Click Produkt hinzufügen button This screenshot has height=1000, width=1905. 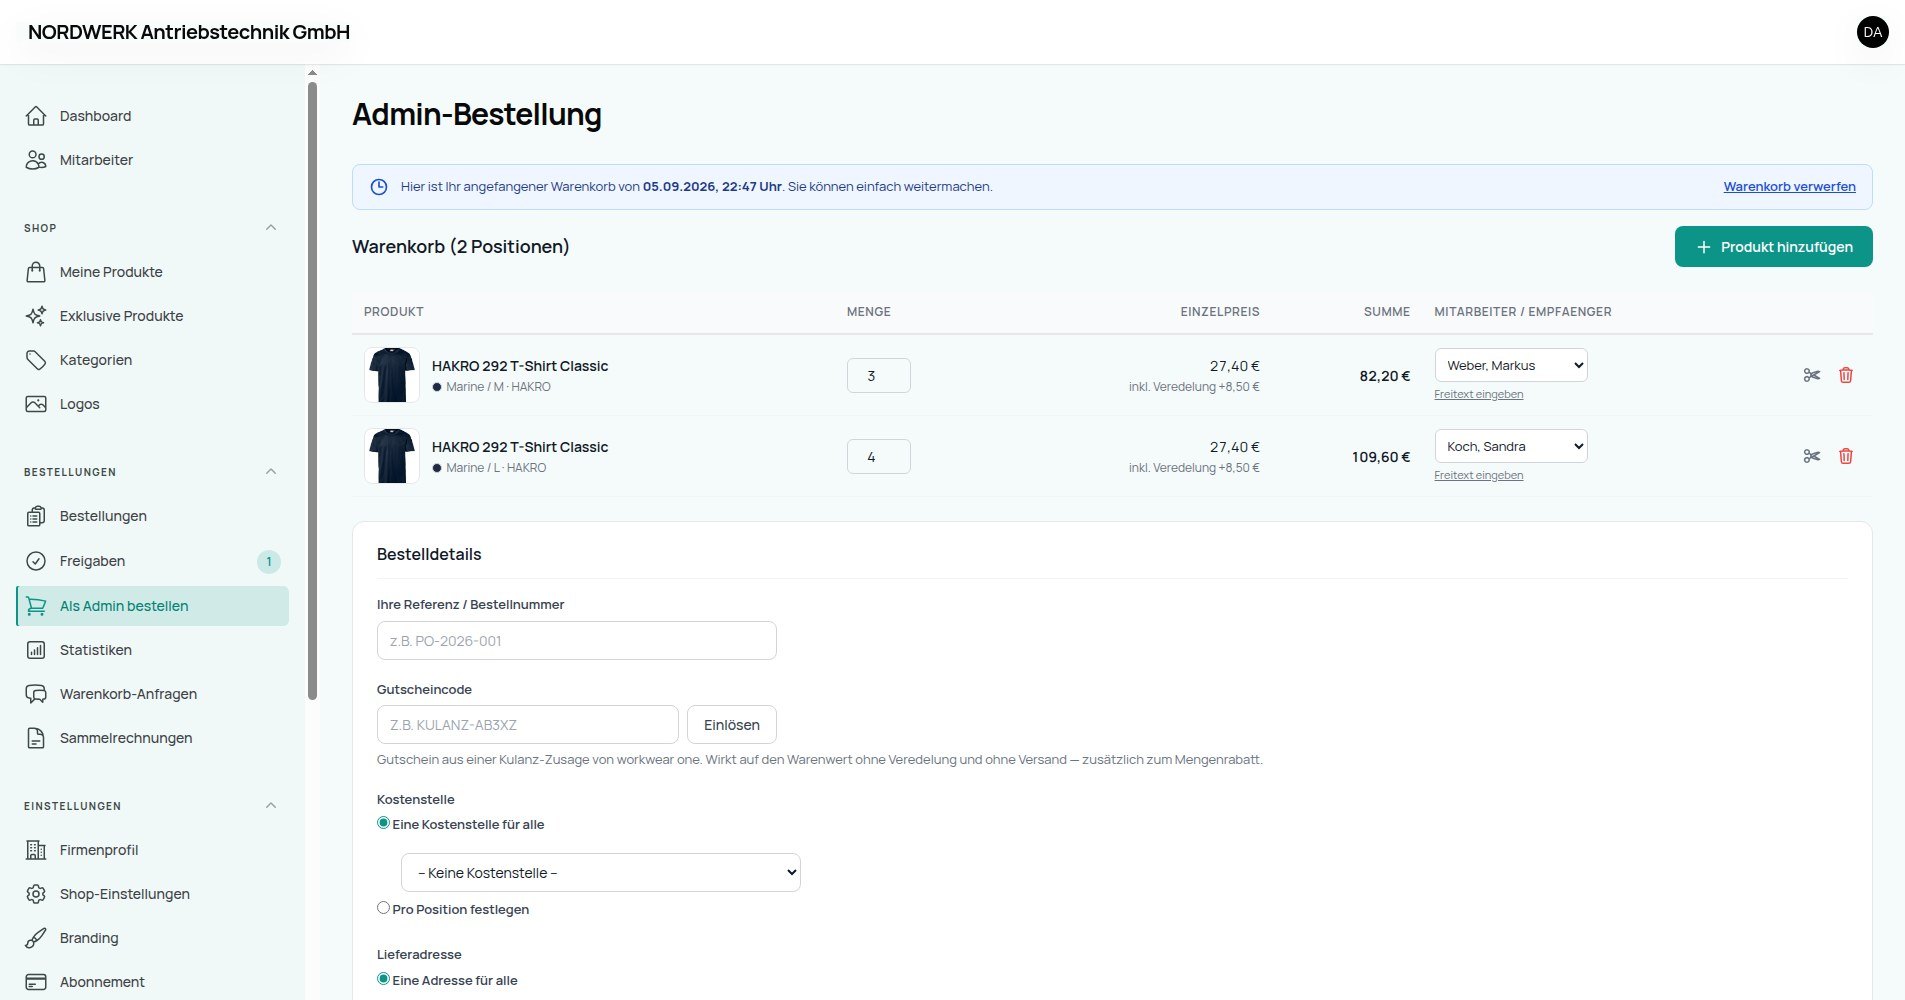pyautogui.click(x=1773, y=247)
